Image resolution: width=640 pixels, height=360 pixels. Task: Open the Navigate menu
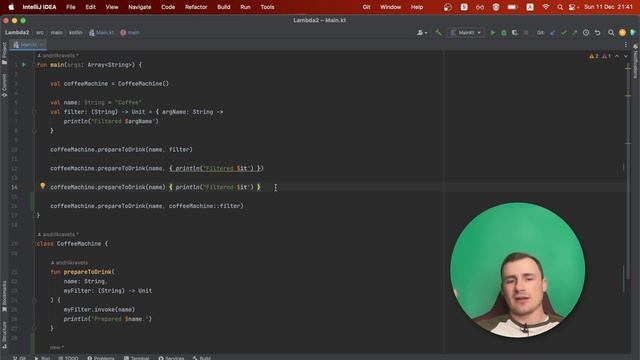(140, 7)
